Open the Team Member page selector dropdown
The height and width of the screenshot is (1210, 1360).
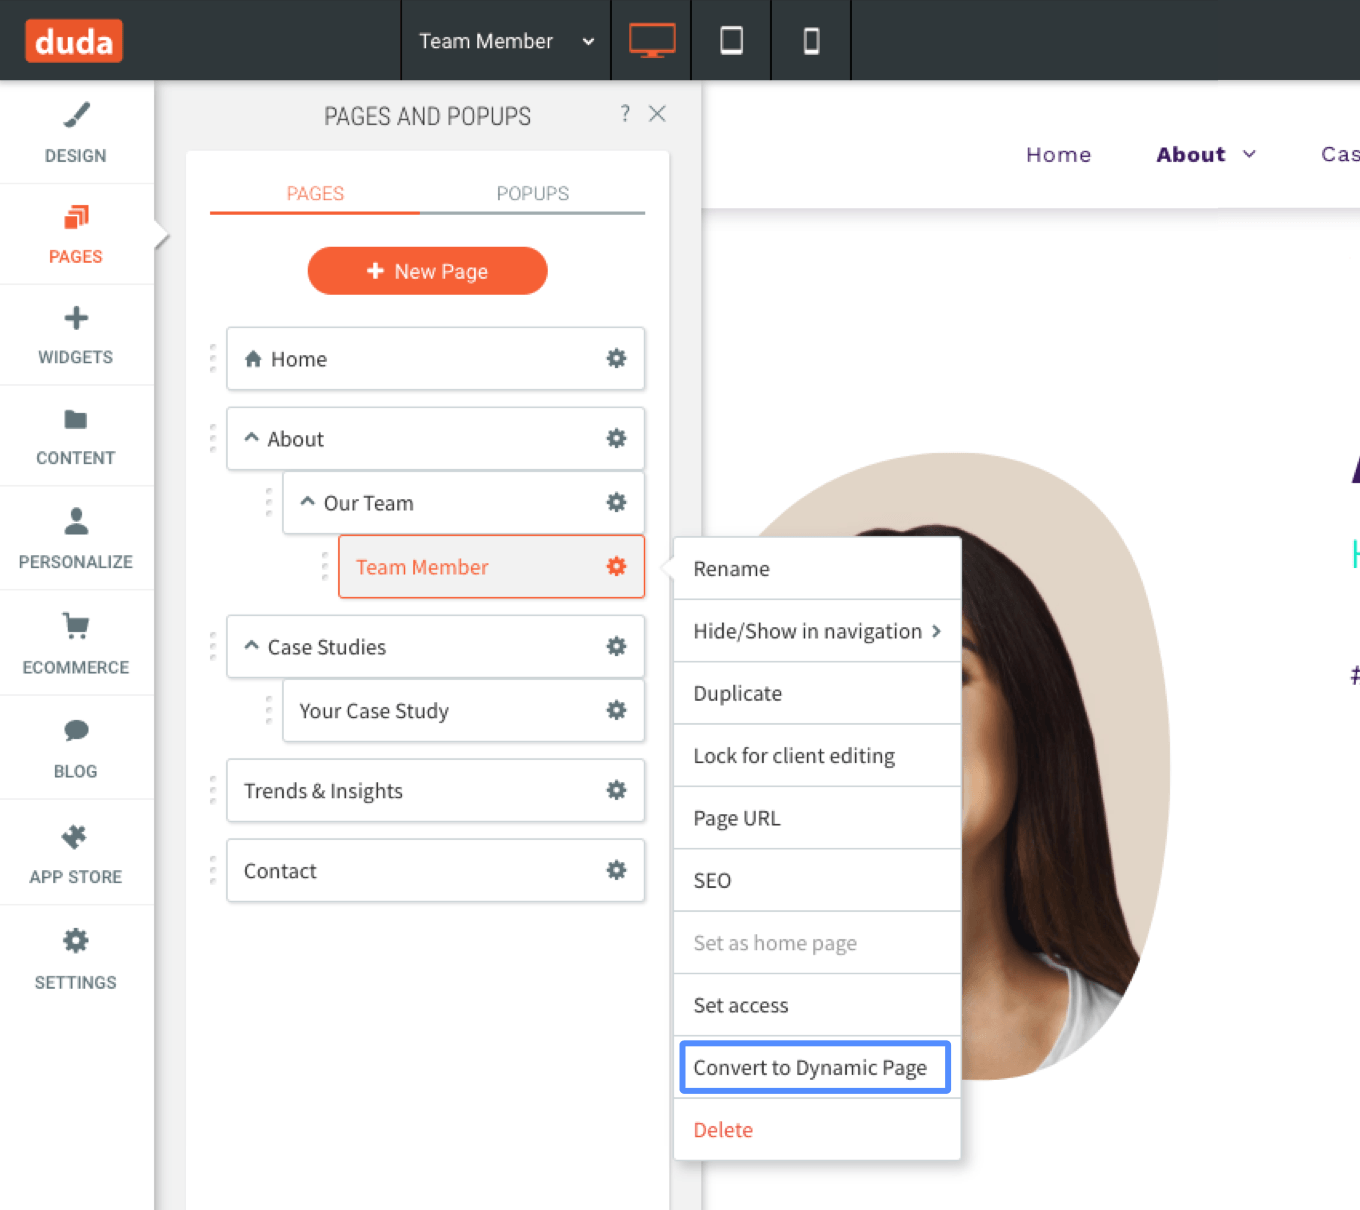pos(506,41)
